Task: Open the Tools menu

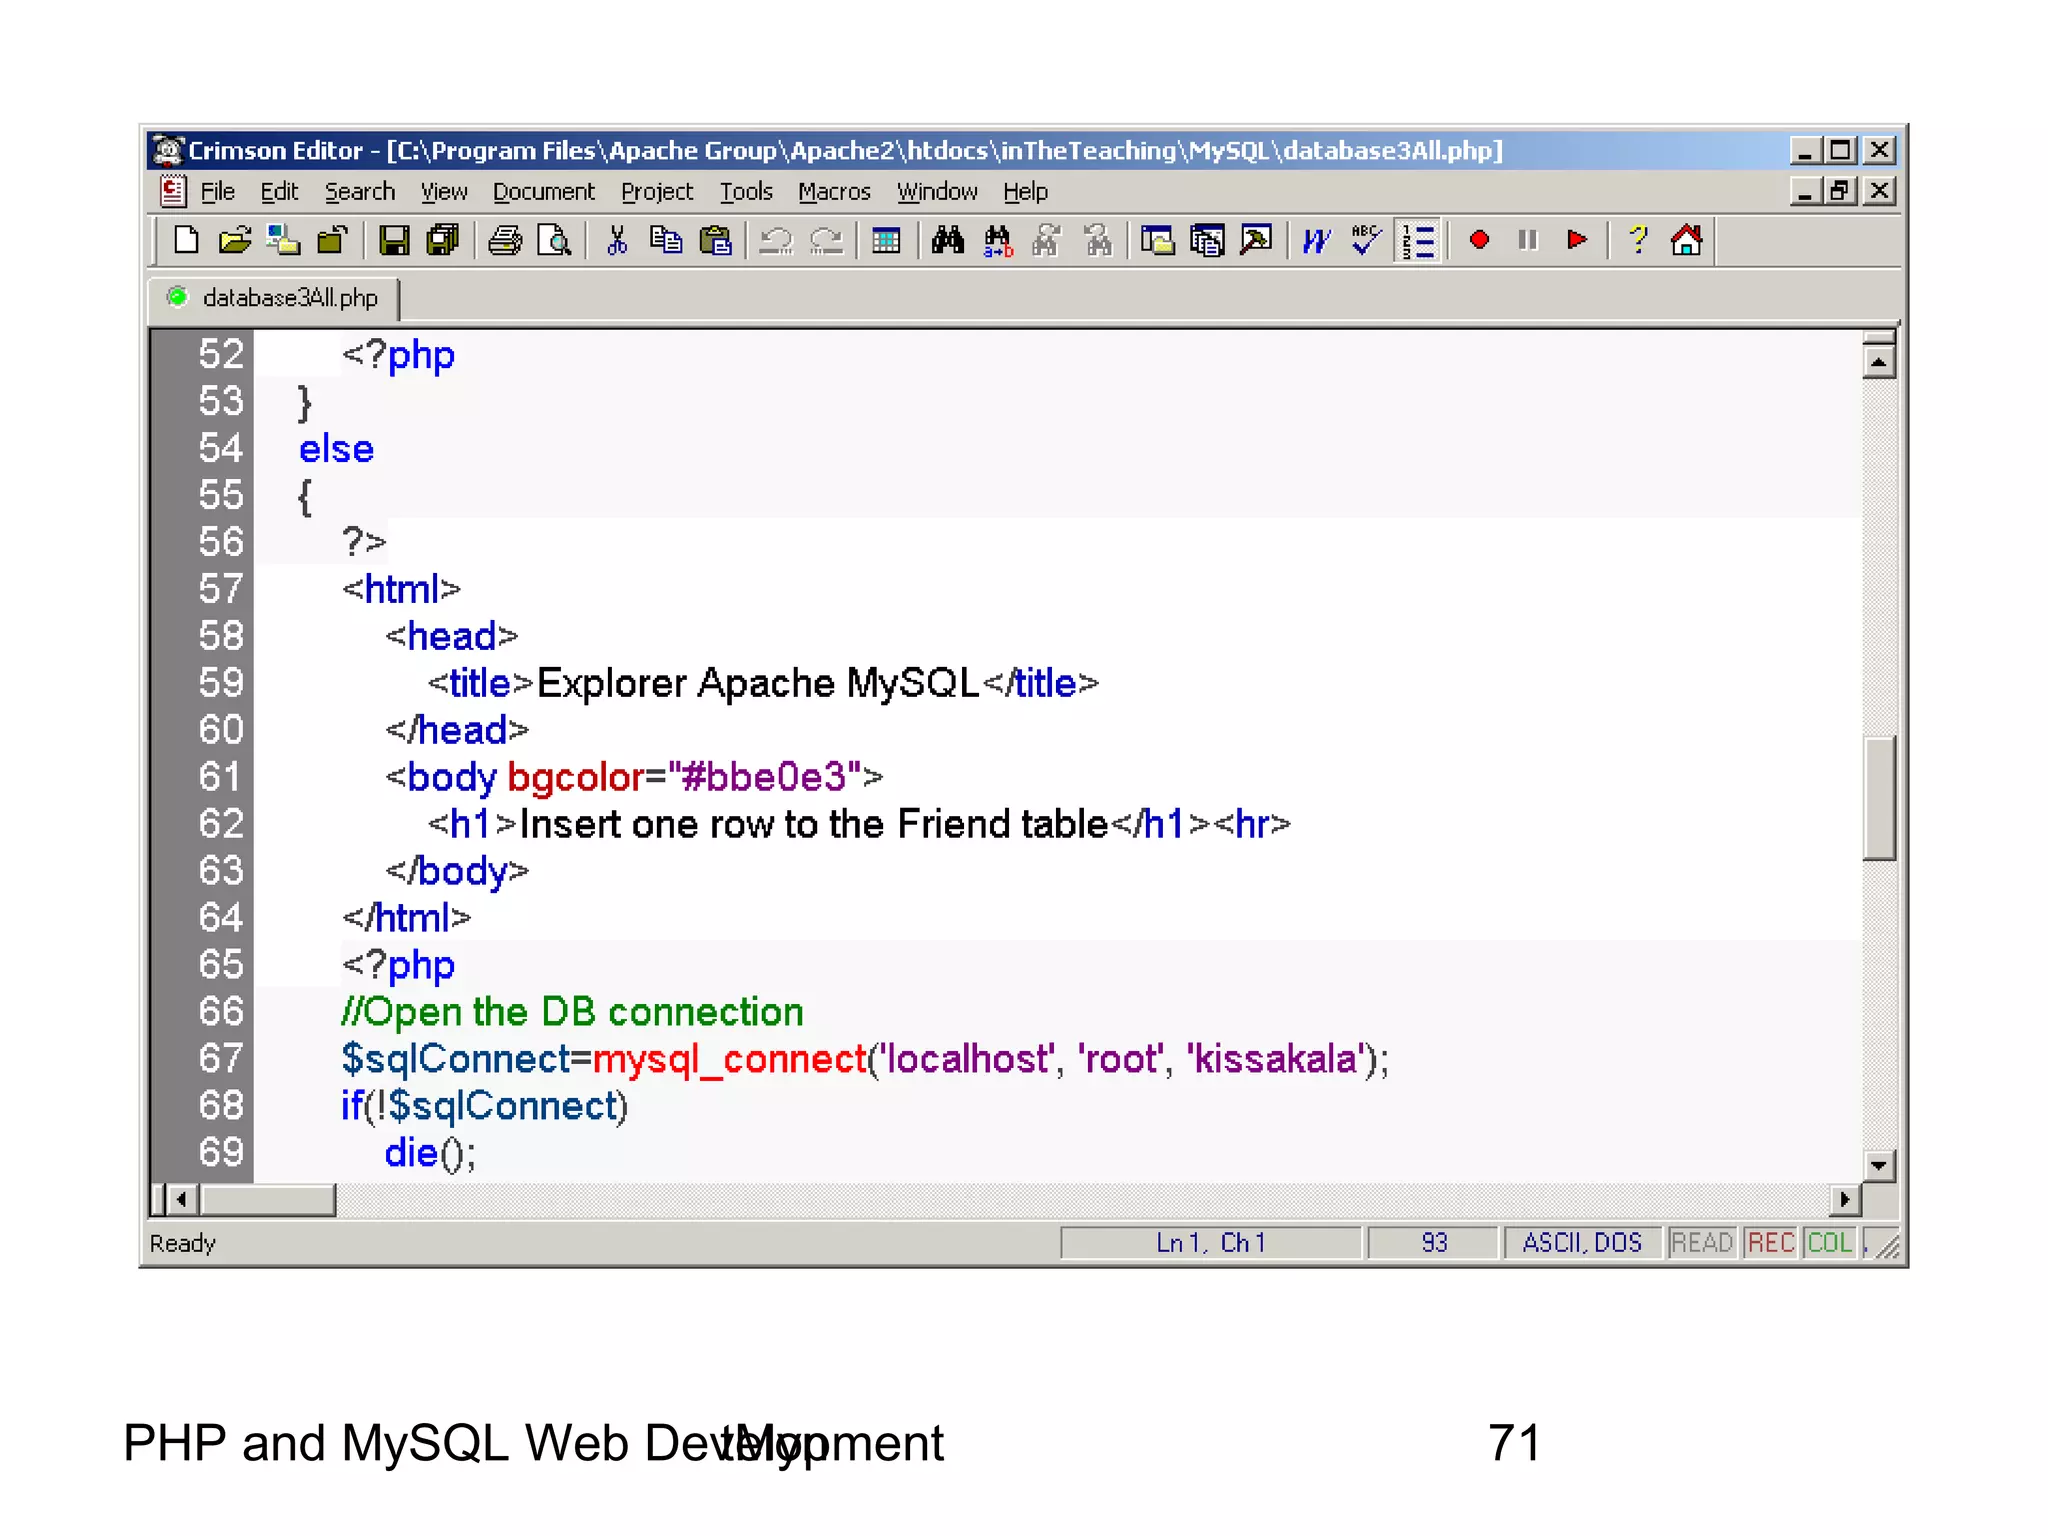Action: click(x=746, y=192)
